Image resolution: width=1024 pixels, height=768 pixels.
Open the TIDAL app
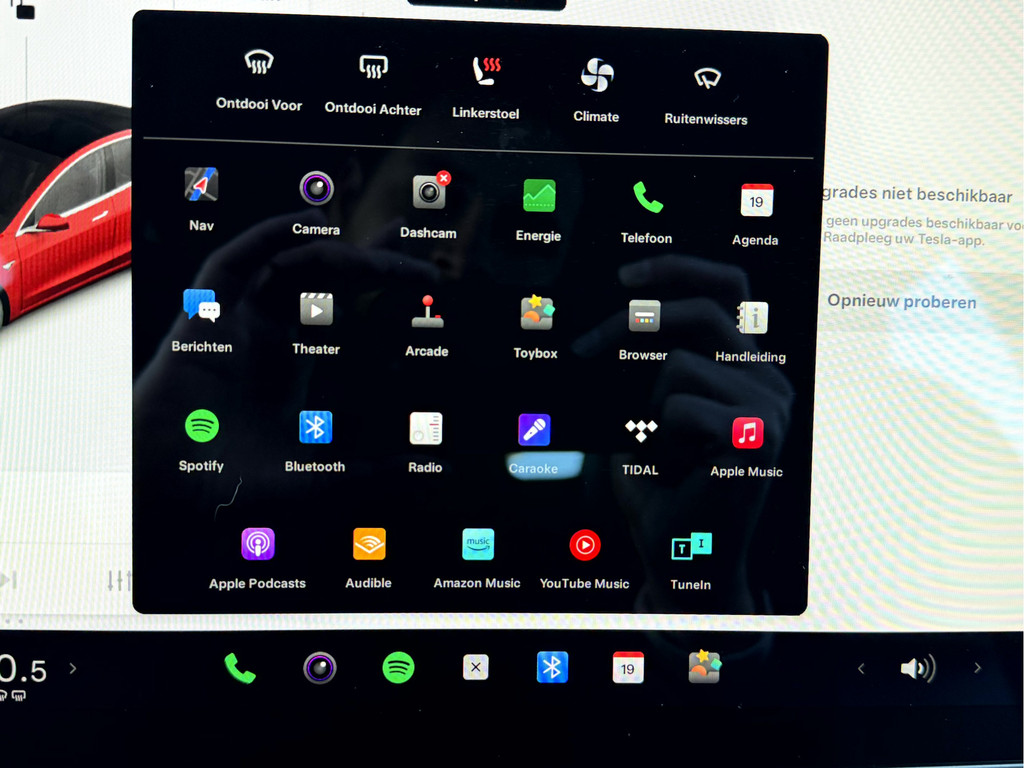(x=641, y=430)
